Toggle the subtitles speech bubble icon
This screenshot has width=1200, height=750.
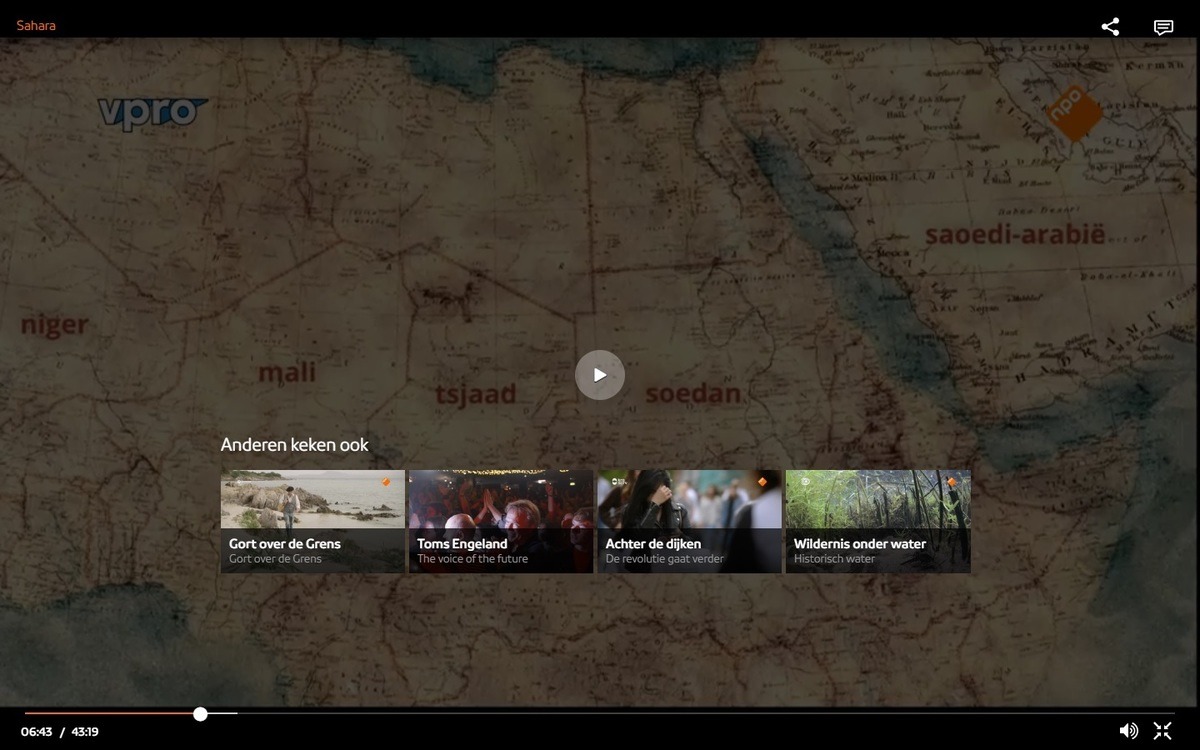tap(1163, 27)
